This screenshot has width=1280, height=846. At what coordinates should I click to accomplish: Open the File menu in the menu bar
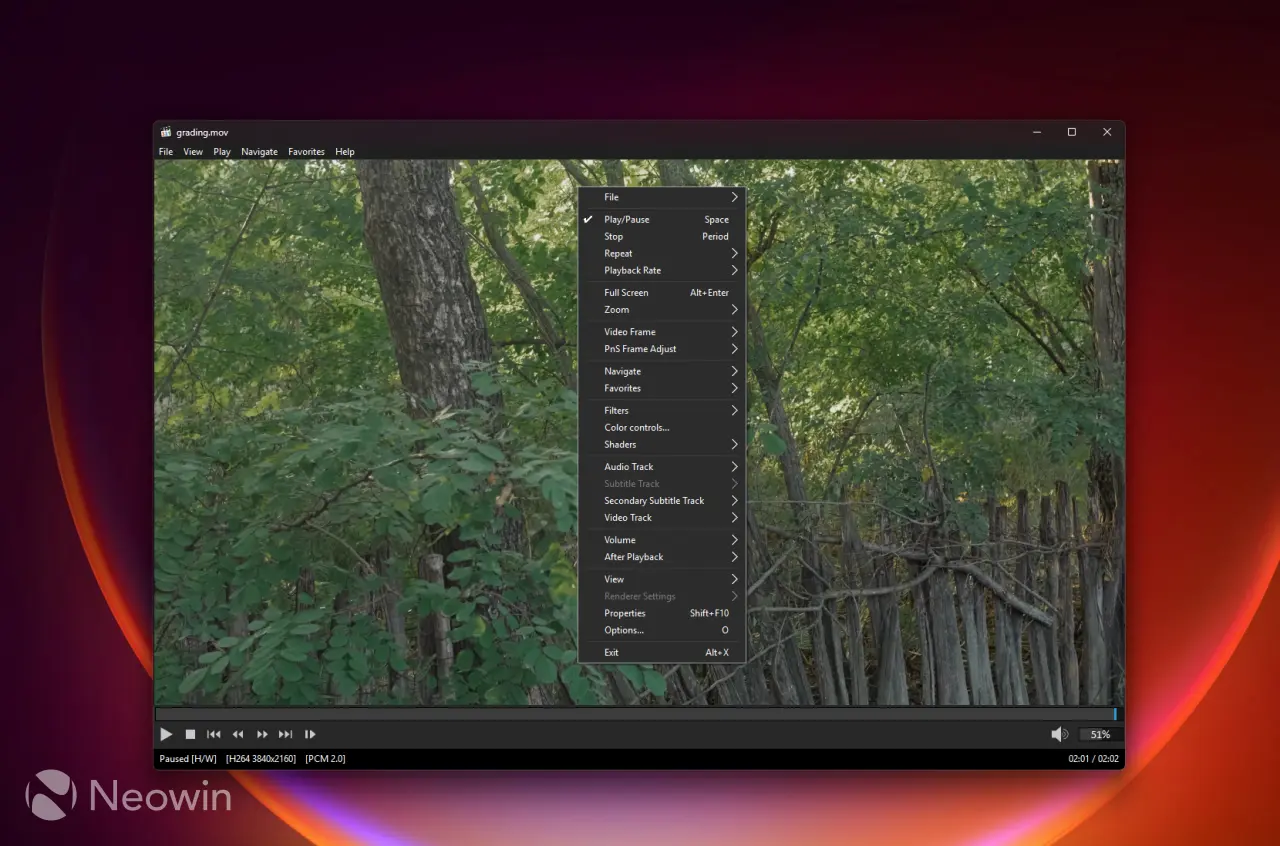pyautogui.click(x=166, y=152)
